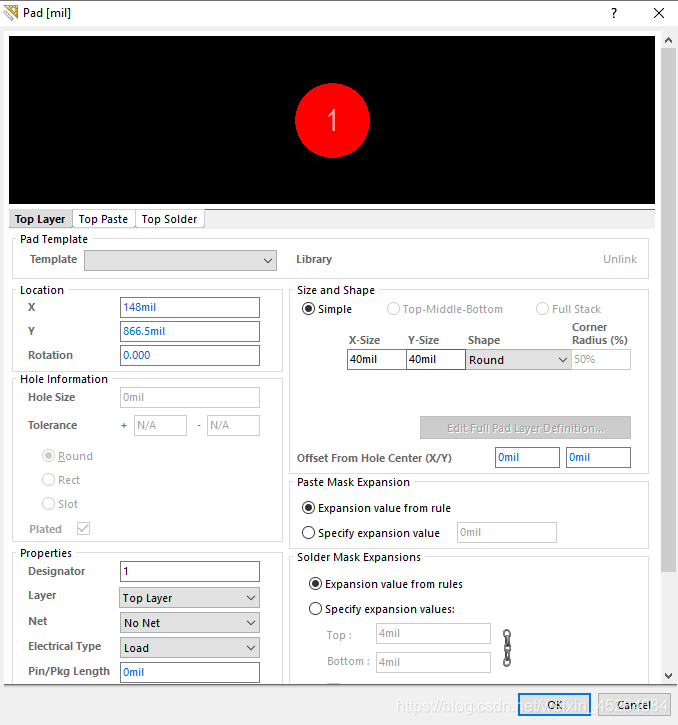The height and width of the screenshot is (725, 678).
Task: Toggle the solder mask chain link icon
Action: tap(507, 648)
